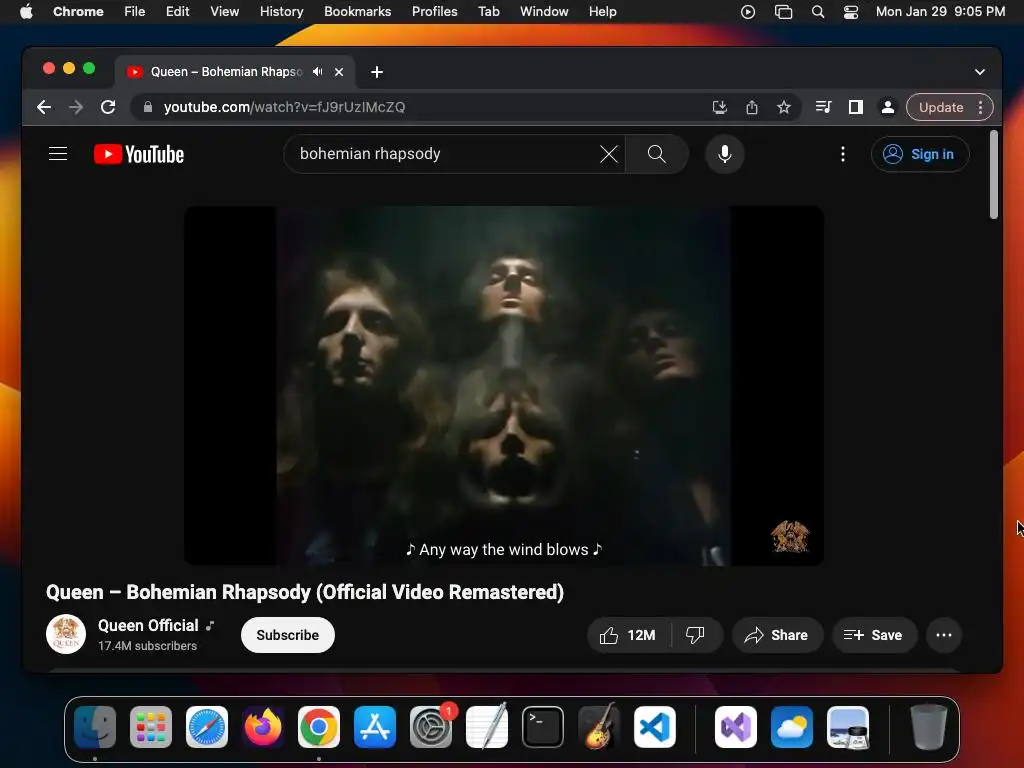The width and height of the screenshot is (1024, 768).
Task: Bookmark this tab with star icon
Action: (784, 107)
